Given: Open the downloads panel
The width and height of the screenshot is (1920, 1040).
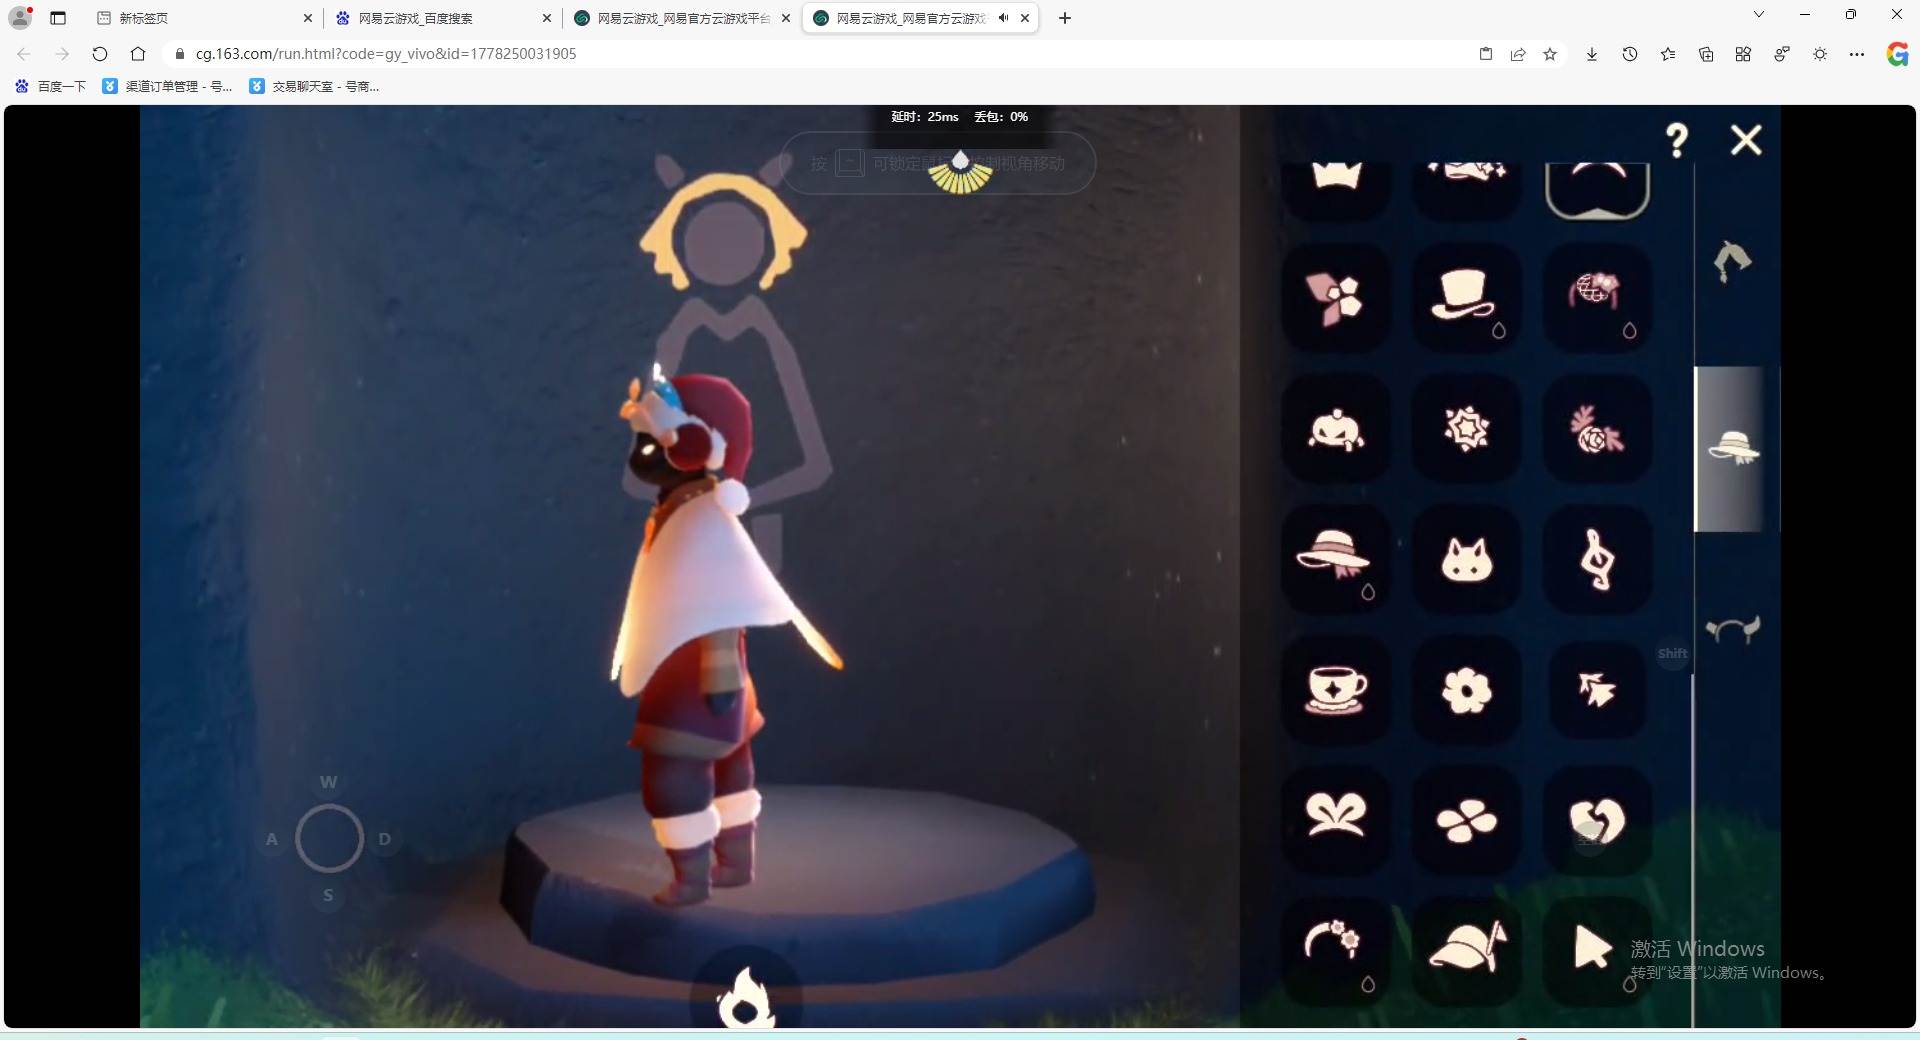Looking at the screenshot, I should point(1592,54).
